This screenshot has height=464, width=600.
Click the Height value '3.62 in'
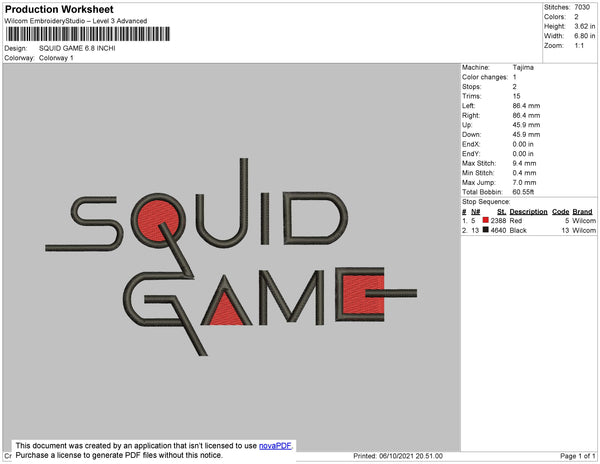[x=585, y=26]
